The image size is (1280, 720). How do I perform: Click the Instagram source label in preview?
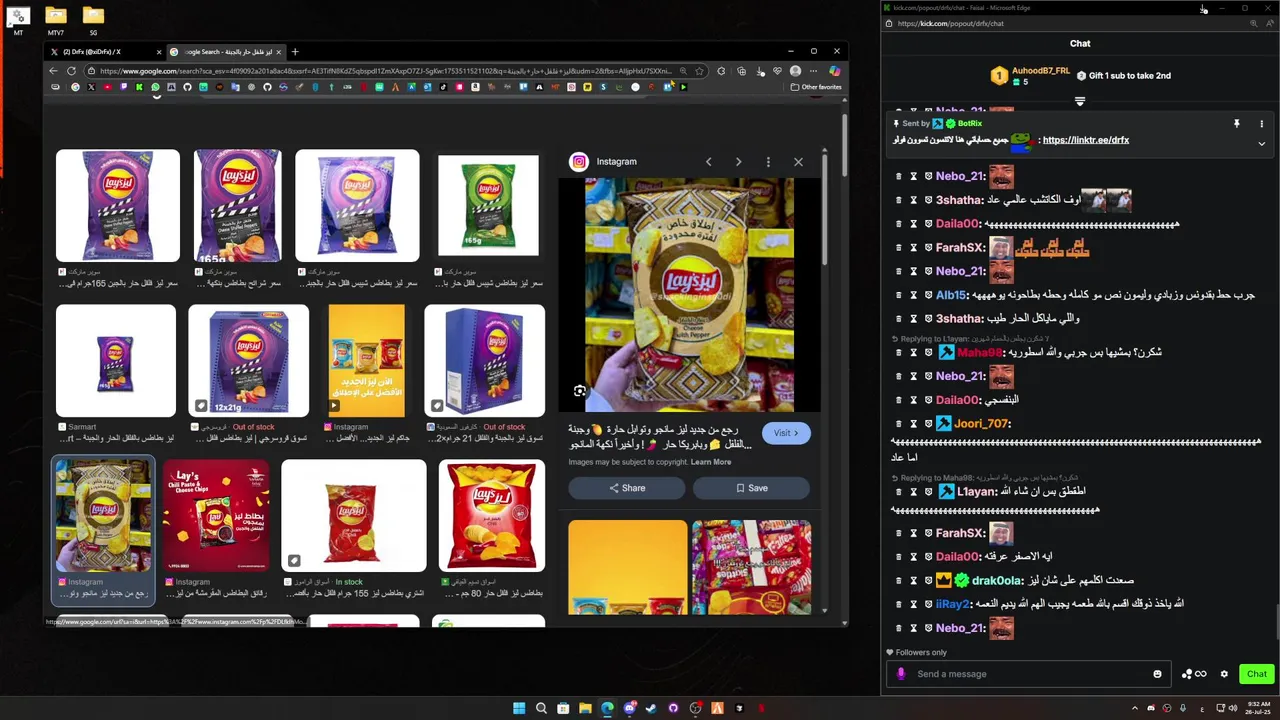[616, 162]
